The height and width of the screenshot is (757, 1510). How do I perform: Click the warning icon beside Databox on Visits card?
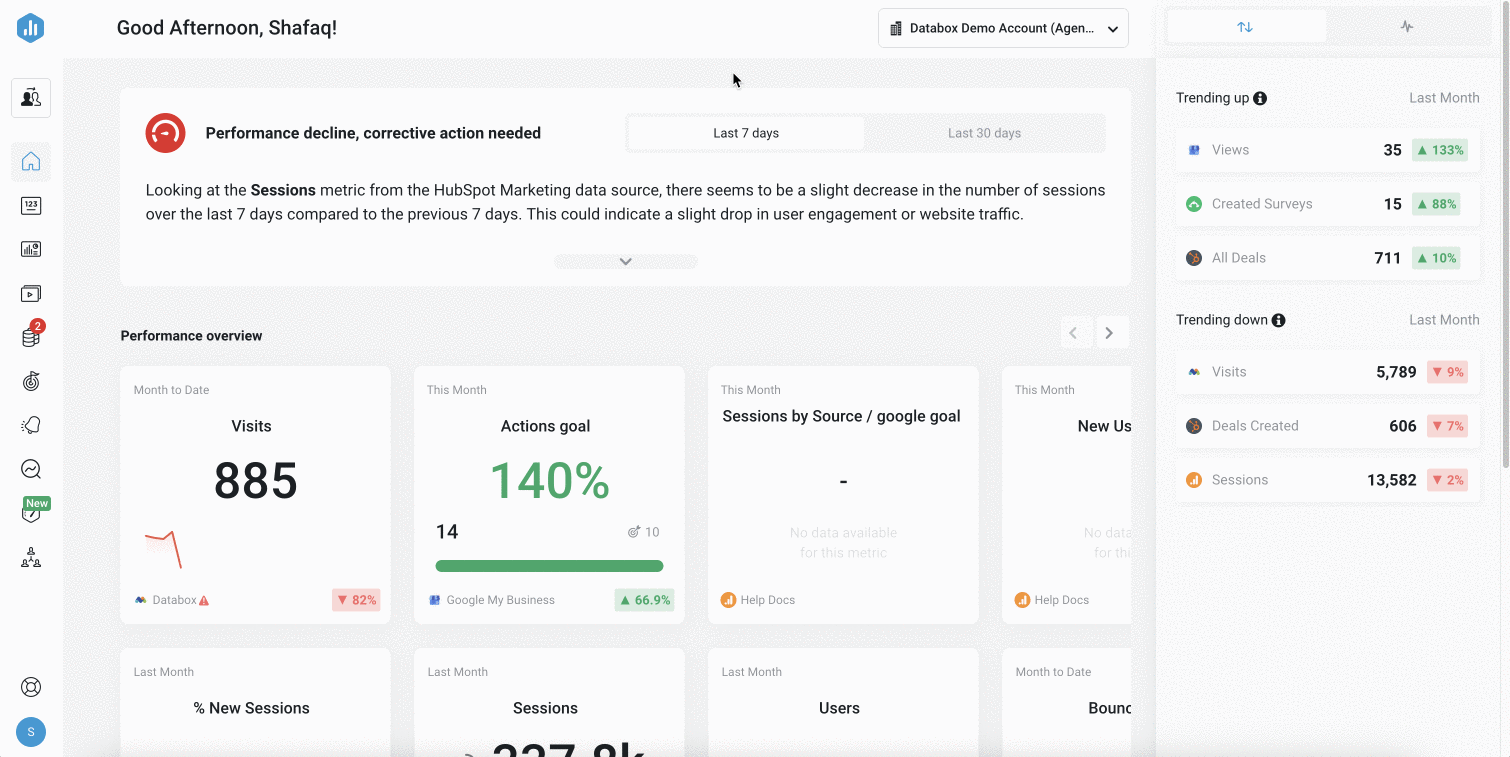pyautogui.click(x=204, y=601)
